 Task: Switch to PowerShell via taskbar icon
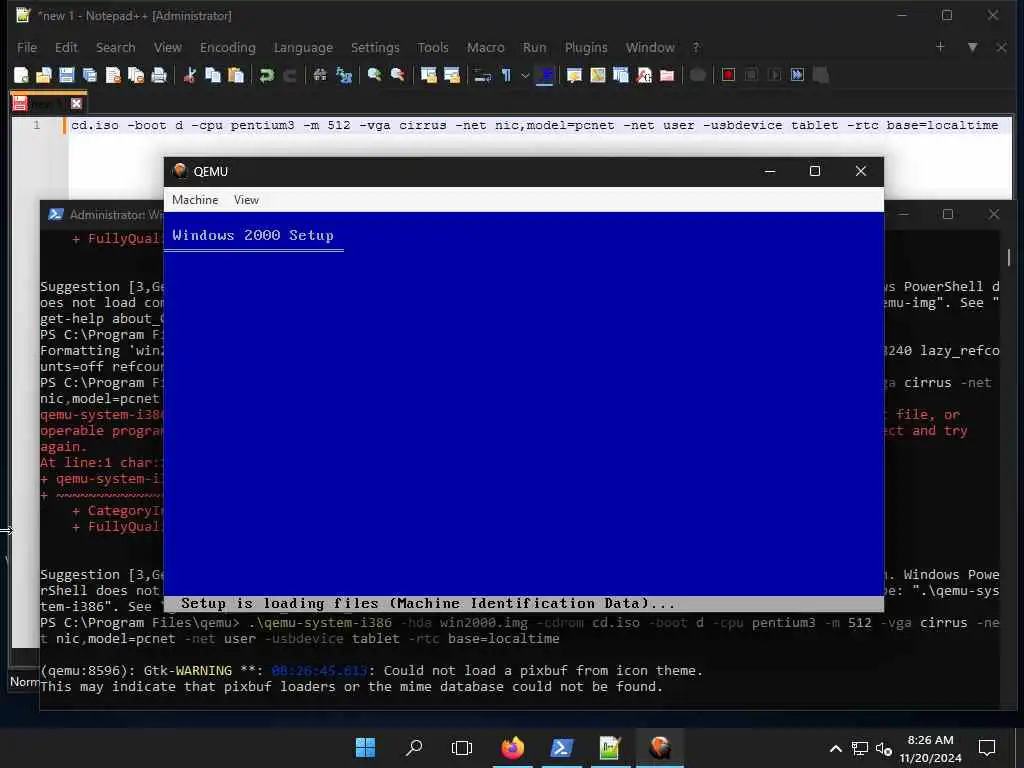(x=562, y=747)
